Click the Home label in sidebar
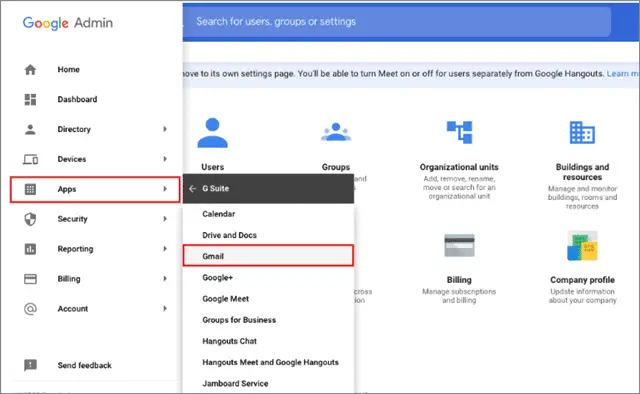640x394 pixels. [x=69, y=69]
